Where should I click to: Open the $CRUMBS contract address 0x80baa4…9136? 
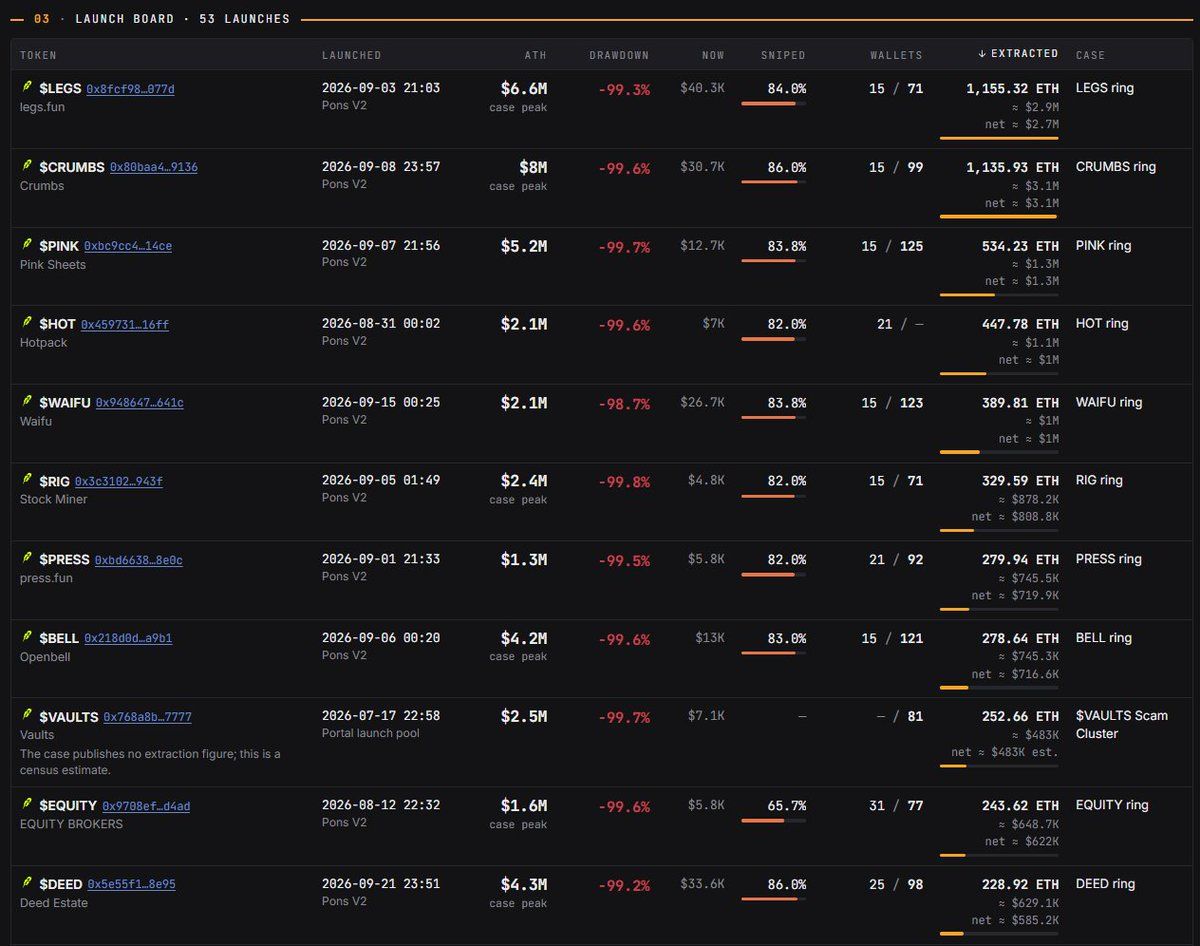[x=154, y=167]
